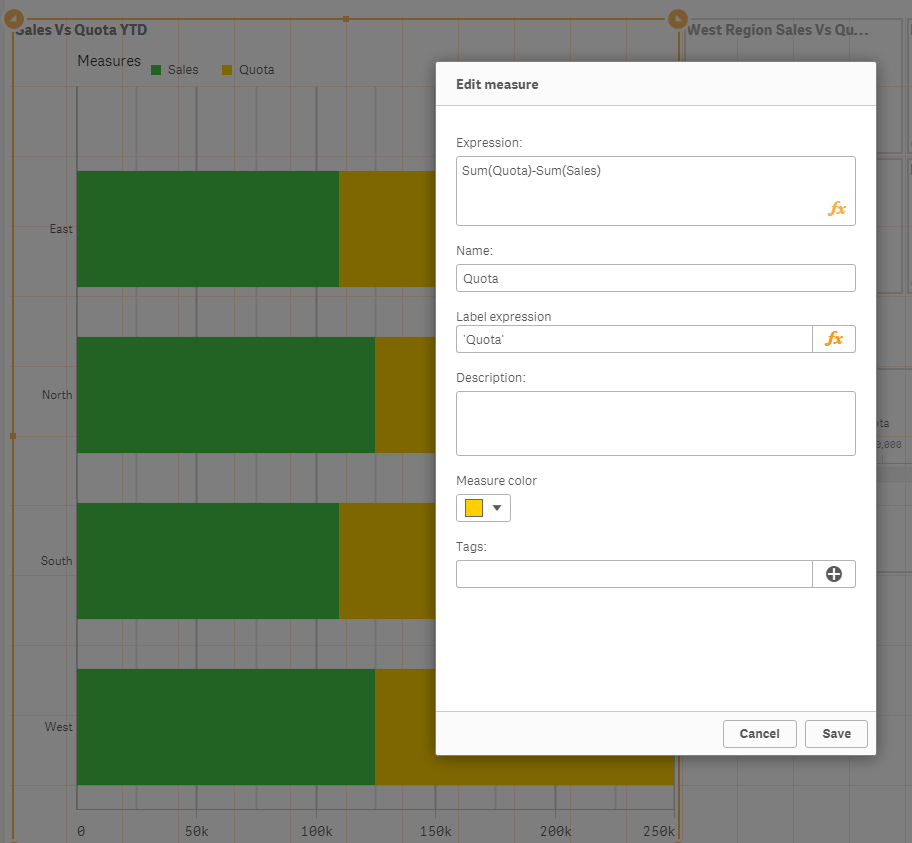
Task: Add a tag using the plus icon
Action: coord(834,574)
